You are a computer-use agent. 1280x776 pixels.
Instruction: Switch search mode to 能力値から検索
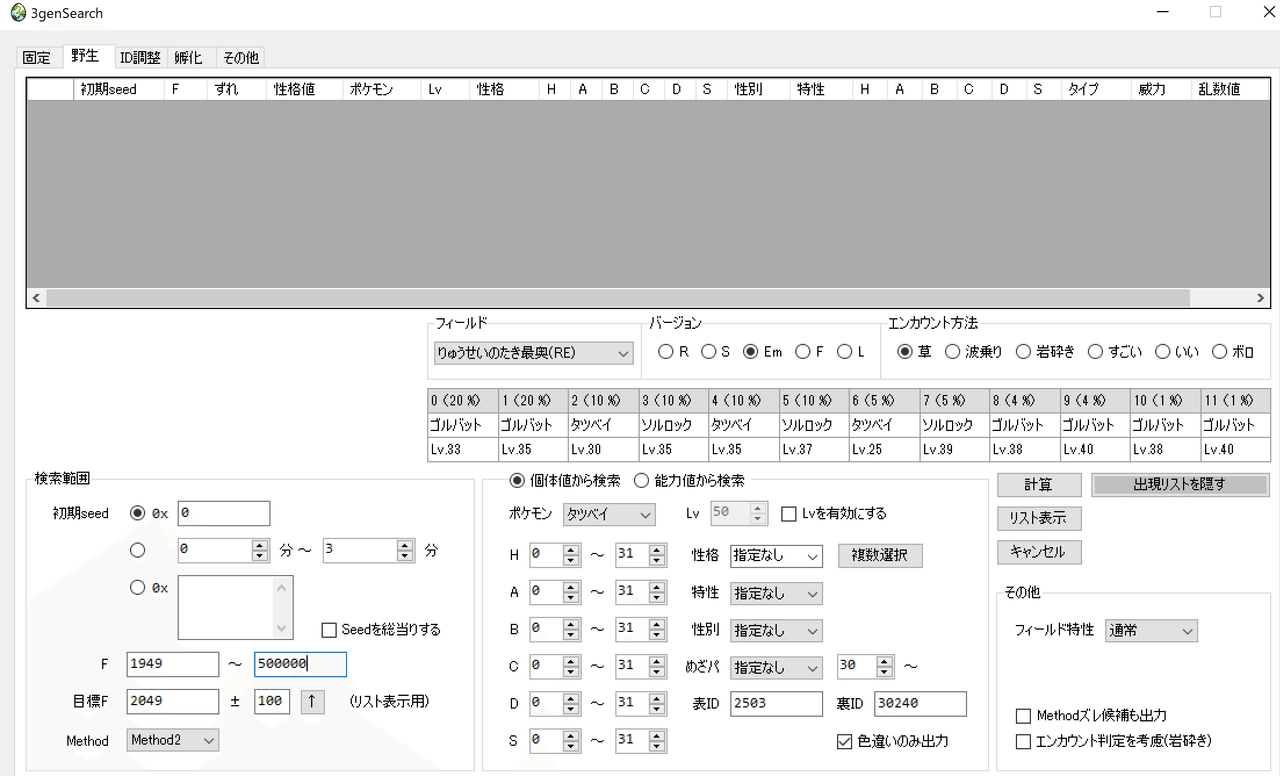pyautogui.click(x=641, y=479)
